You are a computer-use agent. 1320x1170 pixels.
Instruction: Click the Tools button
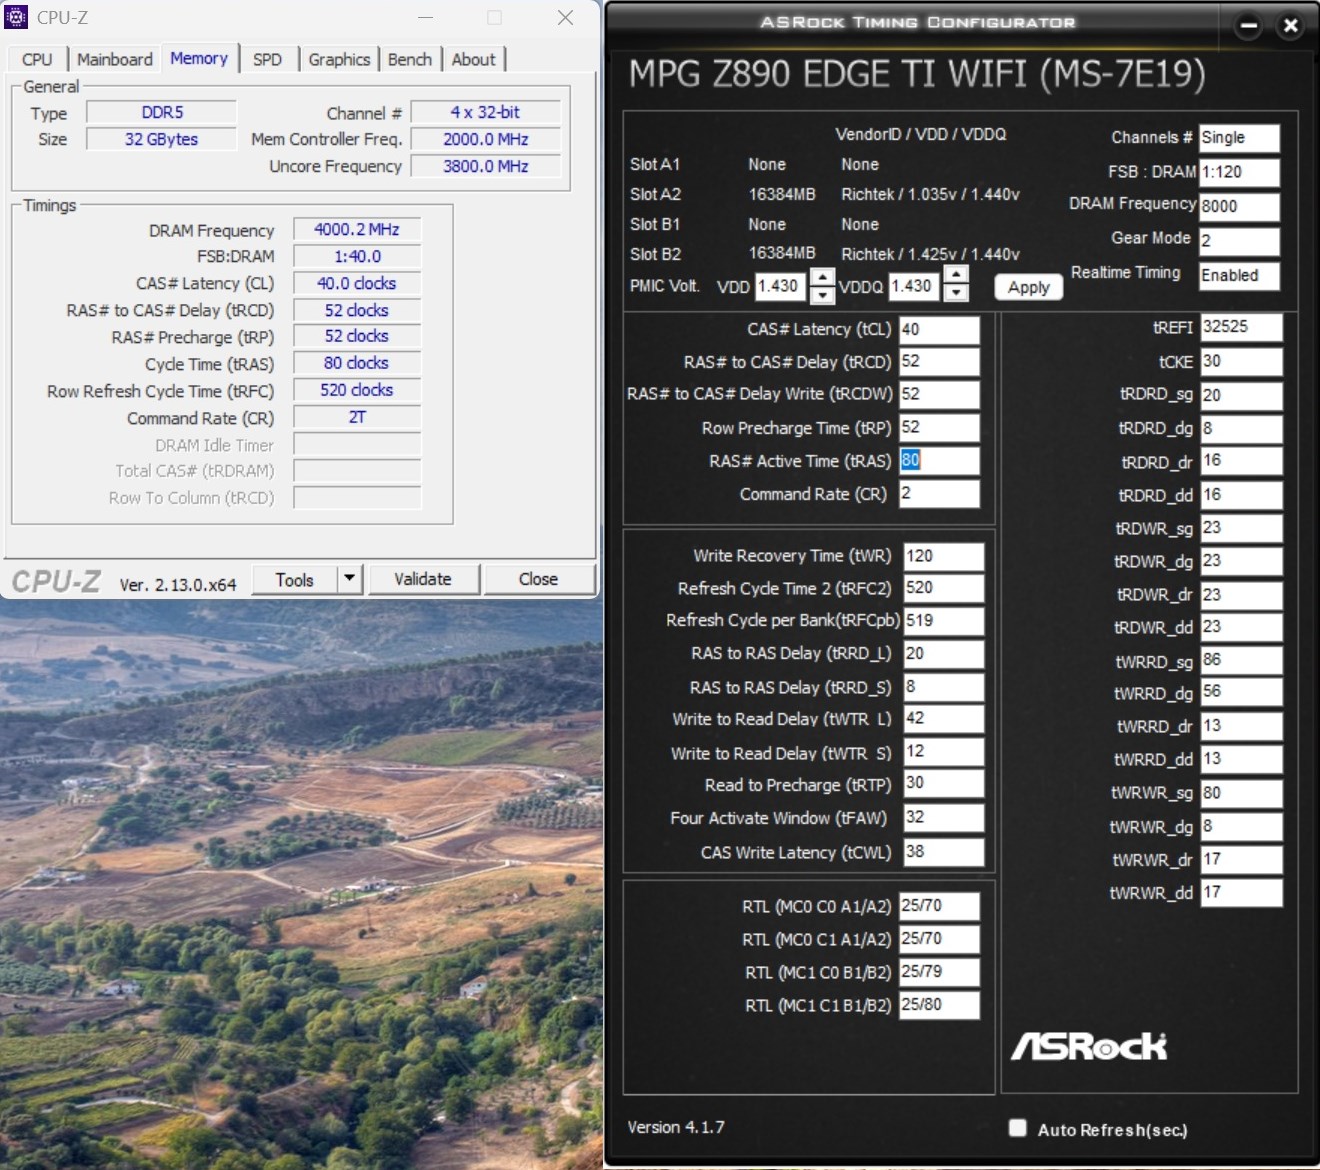coord(294,579)
